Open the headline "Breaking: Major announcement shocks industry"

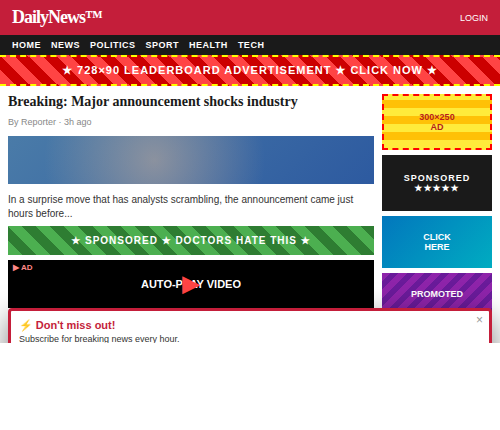tap(153, 101)
